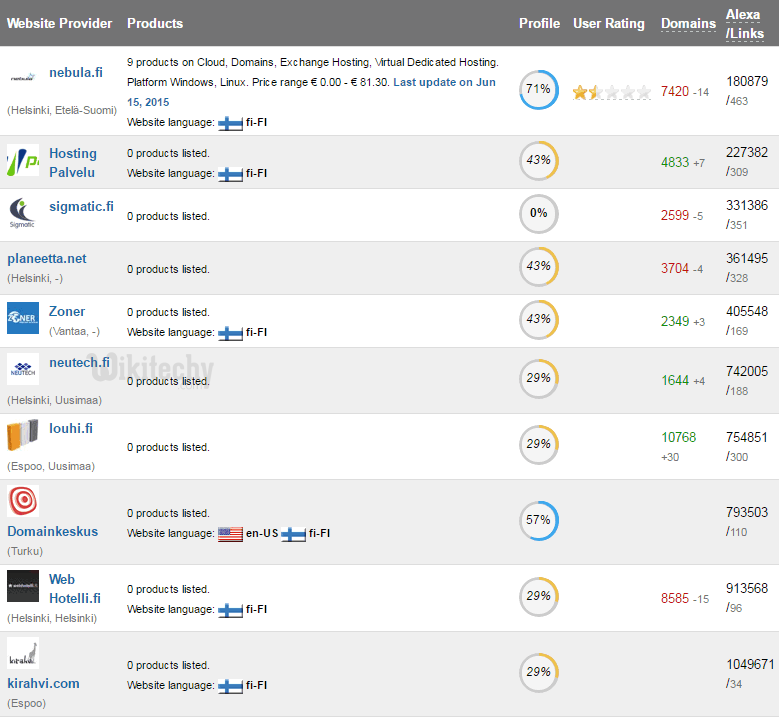779x718 pixels.
Task: Click the Zoner blue logo
Action: tap(23, 318)
